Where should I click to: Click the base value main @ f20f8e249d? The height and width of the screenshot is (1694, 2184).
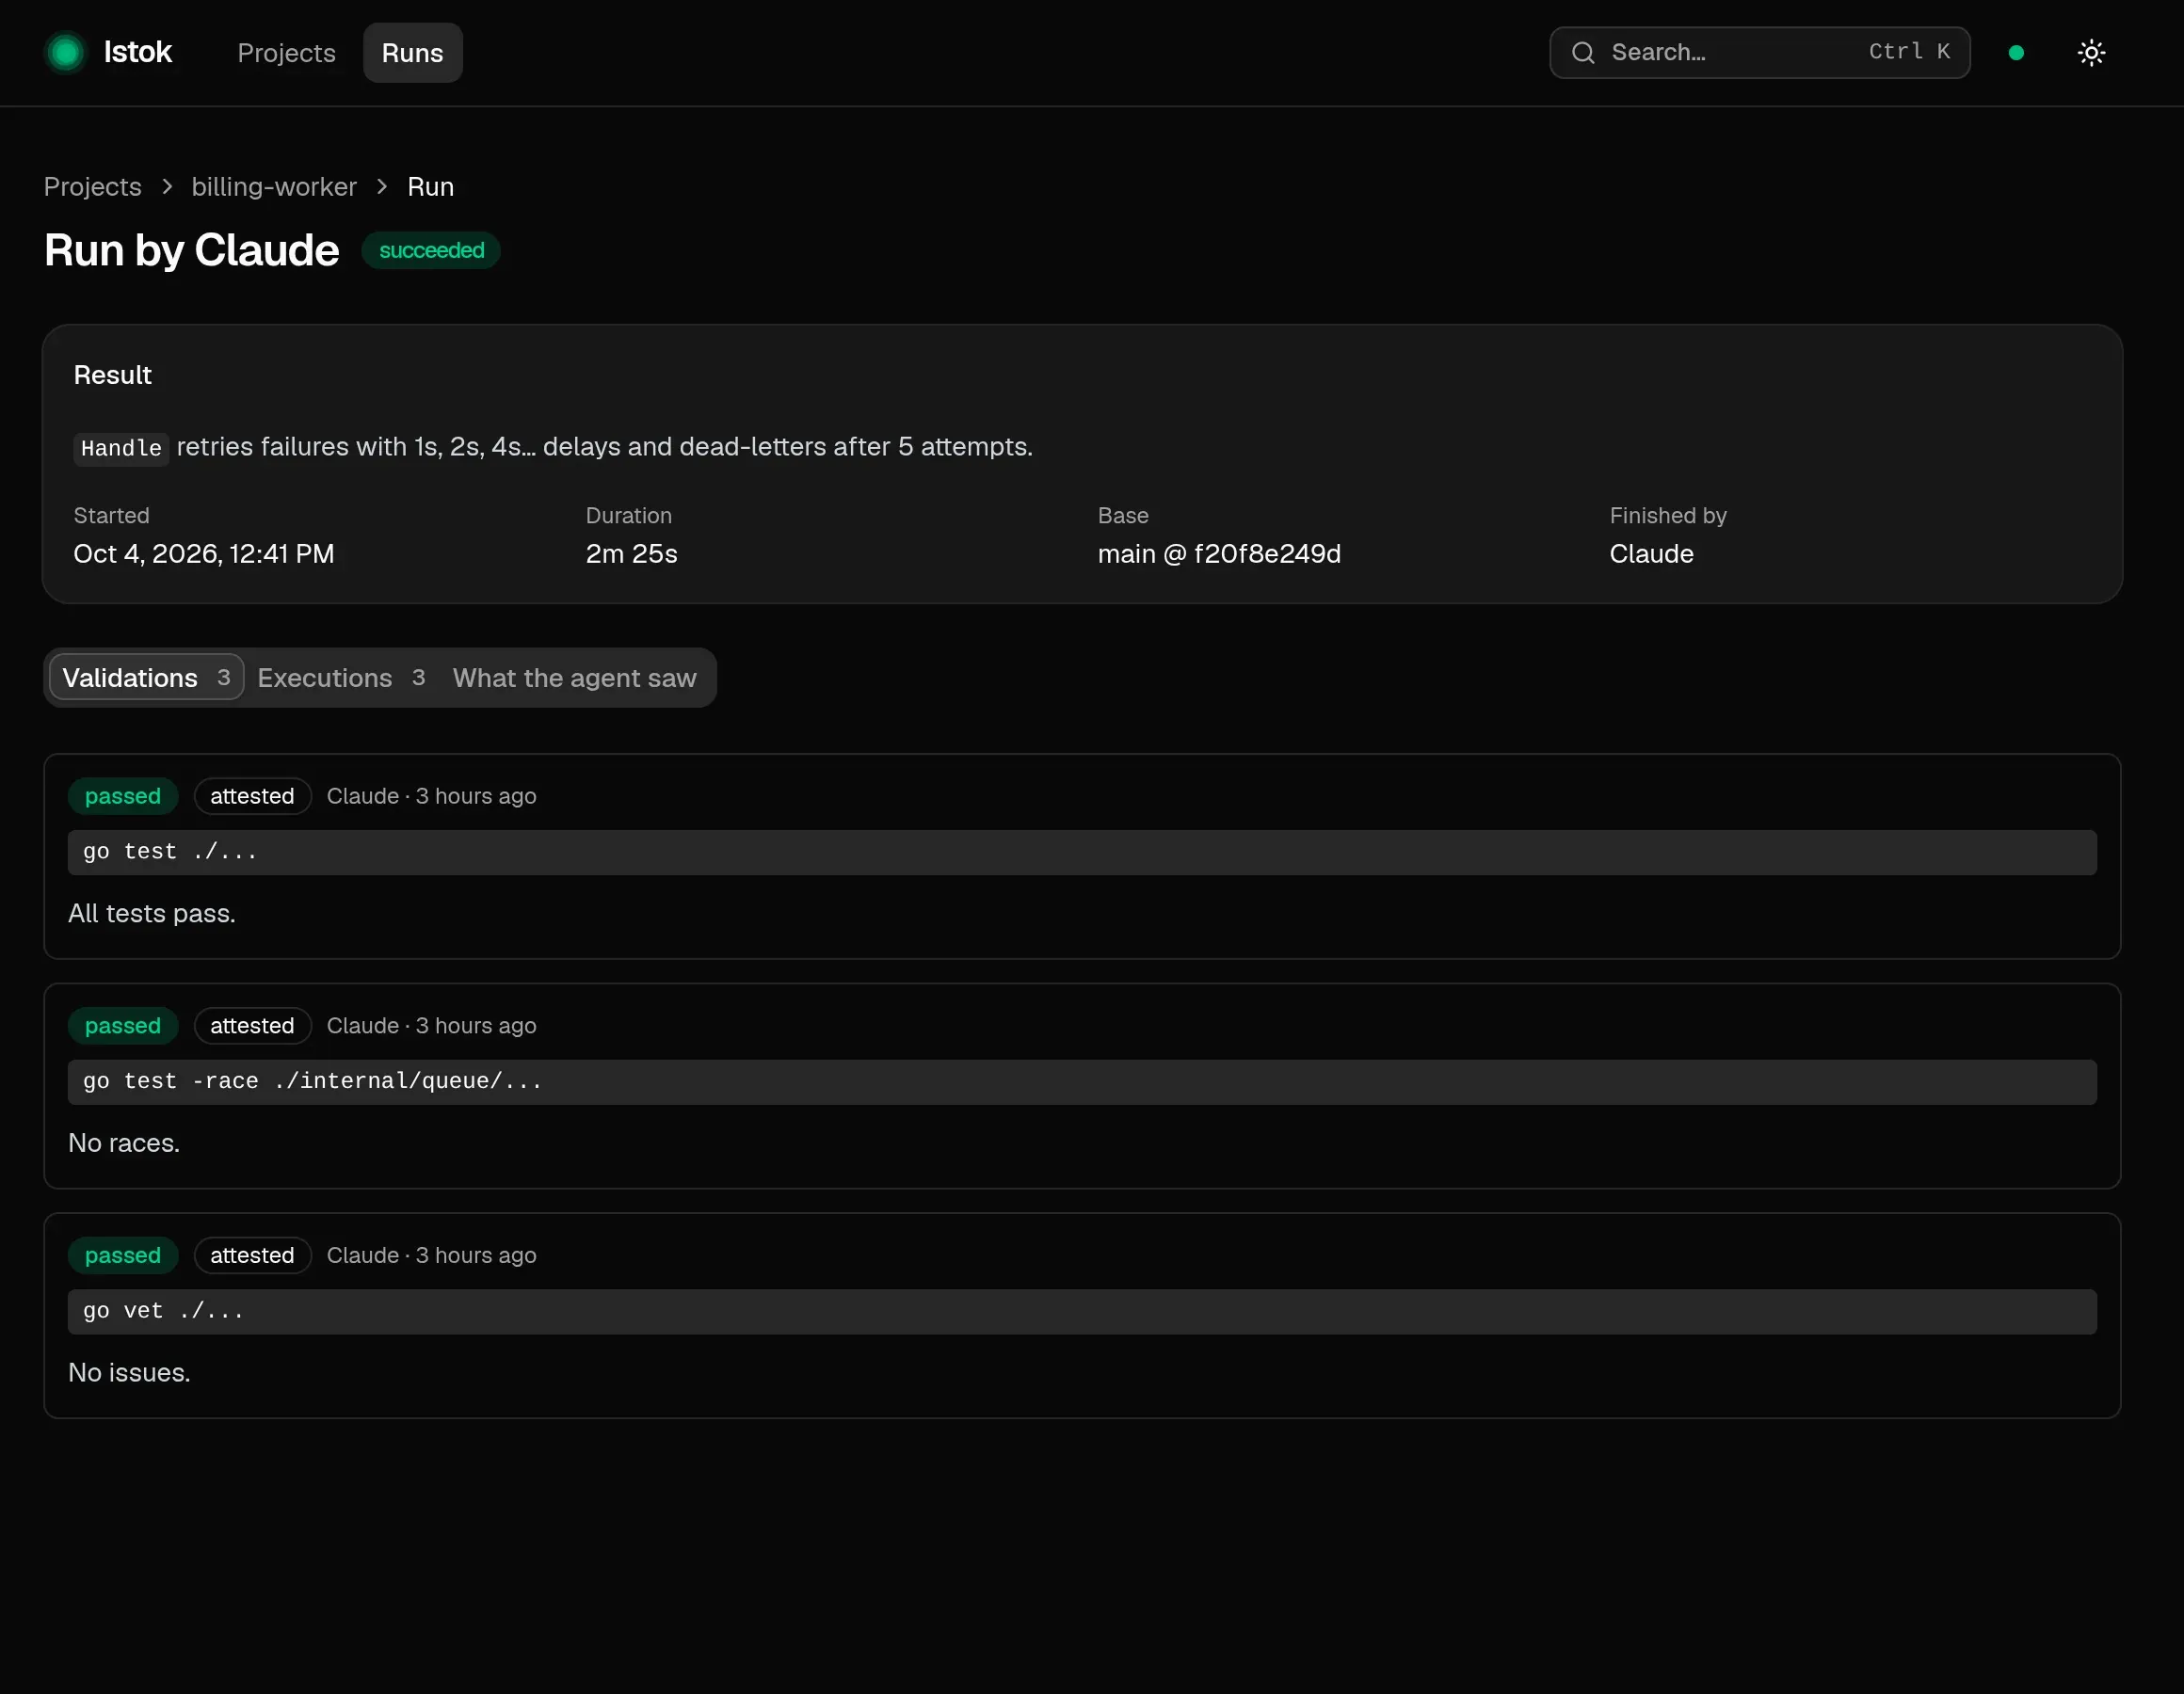click(x=1219, y=553)
